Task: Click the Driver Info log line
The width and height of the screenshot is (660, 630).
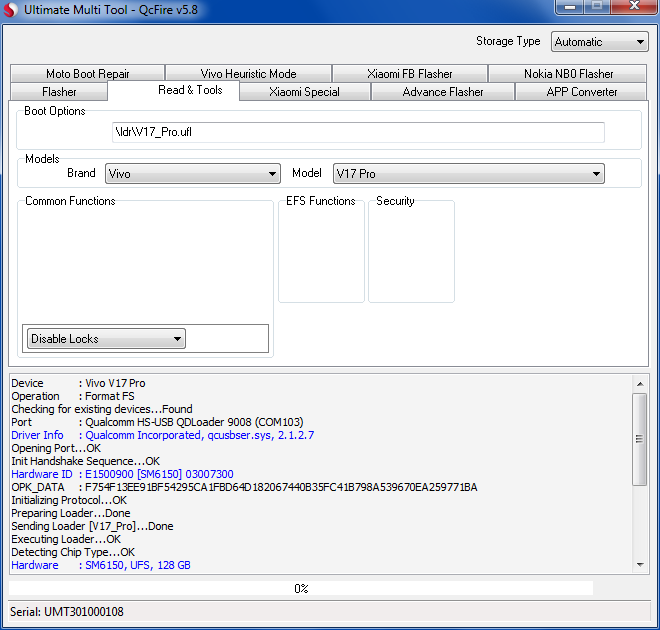Action: point(162,435)
